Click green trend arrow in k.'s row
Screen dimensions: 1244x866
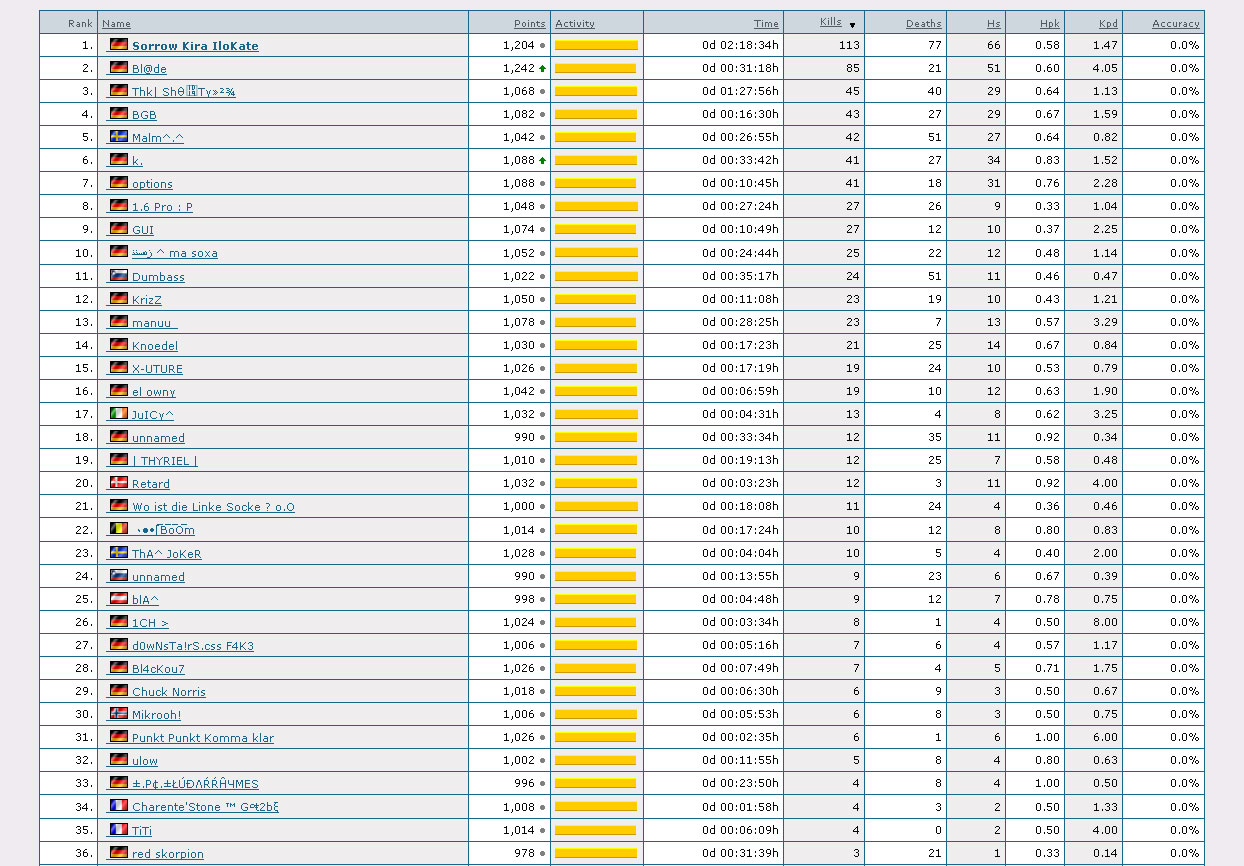click(x=542, y=160)
